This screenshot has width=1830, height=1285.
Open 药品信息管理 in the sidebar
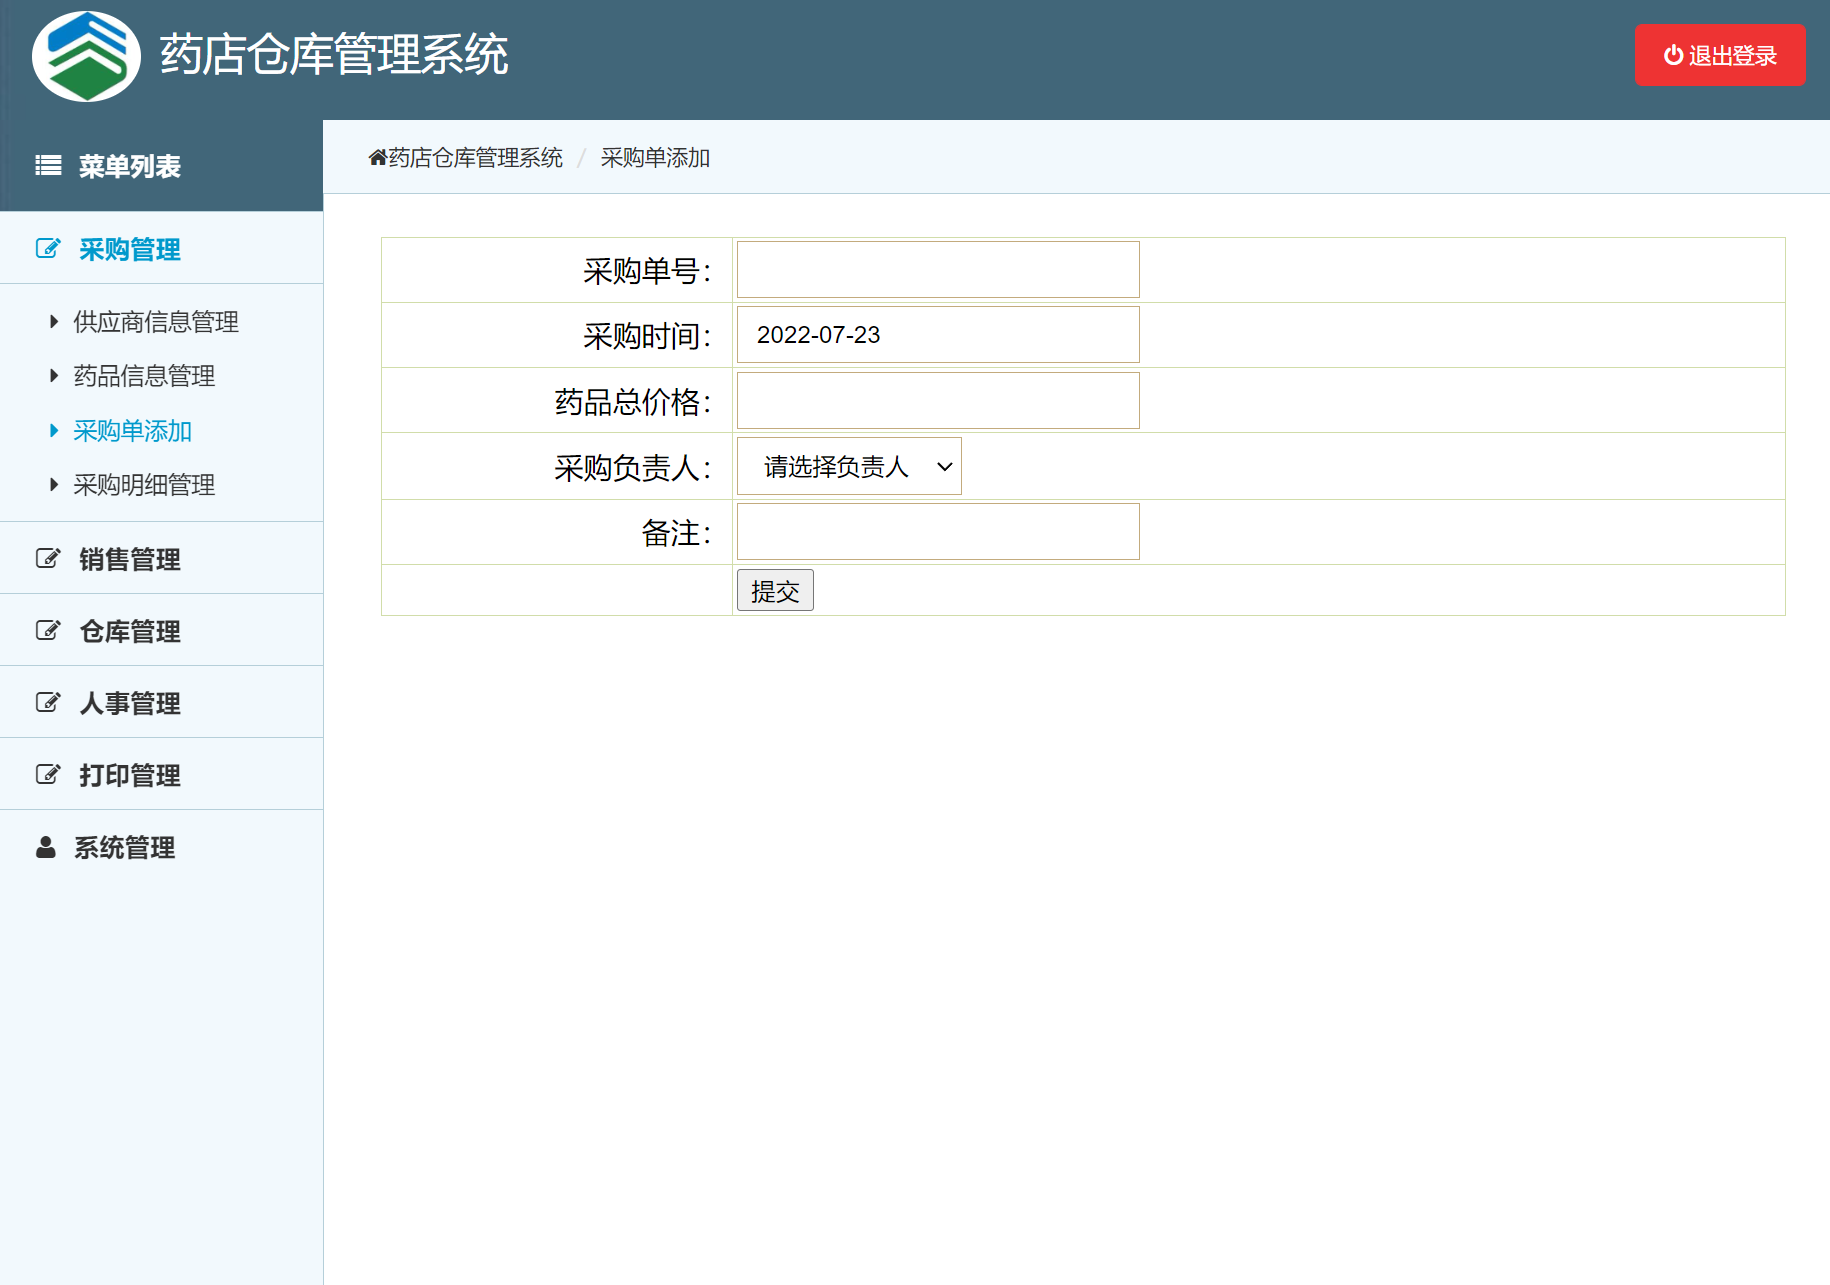coord(144,376)
